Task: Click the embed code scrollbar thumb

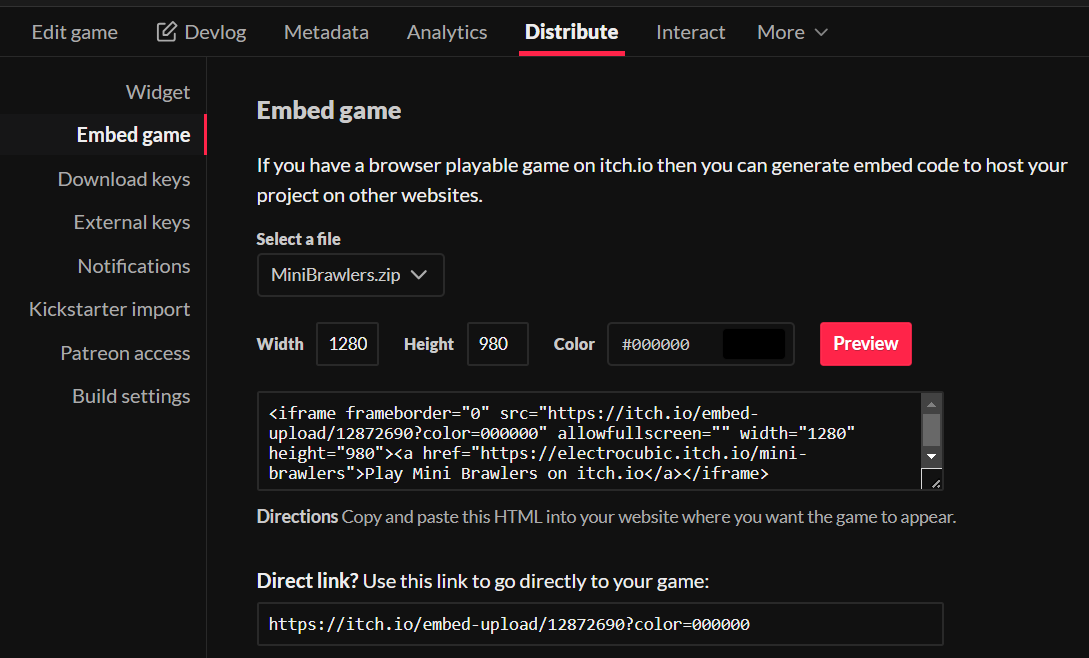Action: [931, 430]
